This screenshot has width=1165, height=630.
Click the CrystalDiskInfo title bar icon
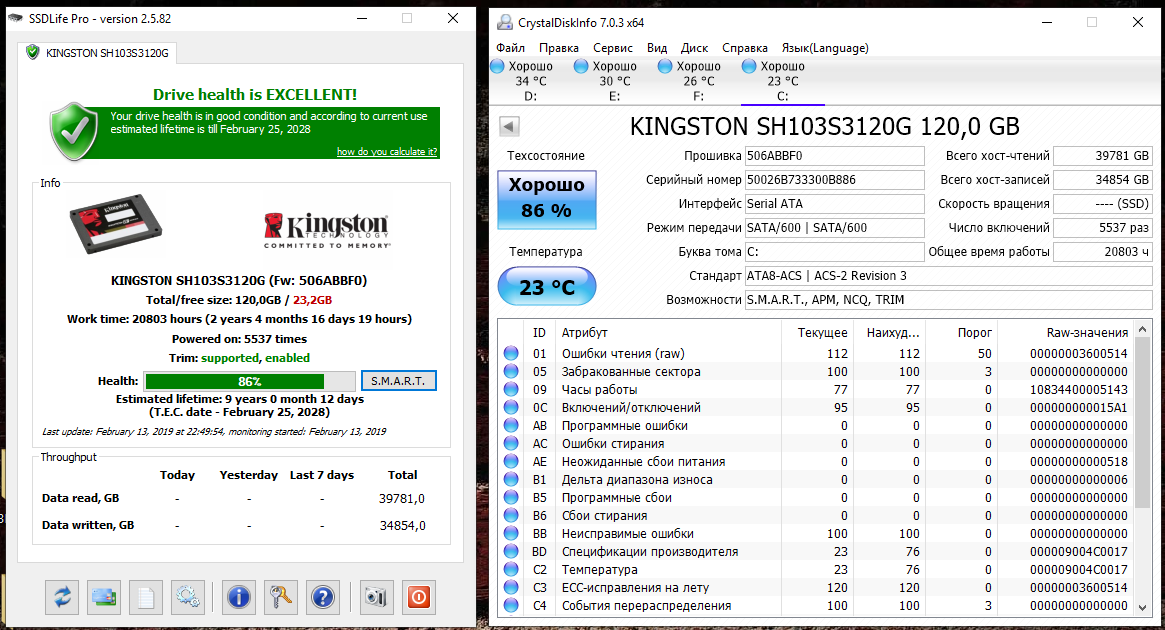click(505, 22)
